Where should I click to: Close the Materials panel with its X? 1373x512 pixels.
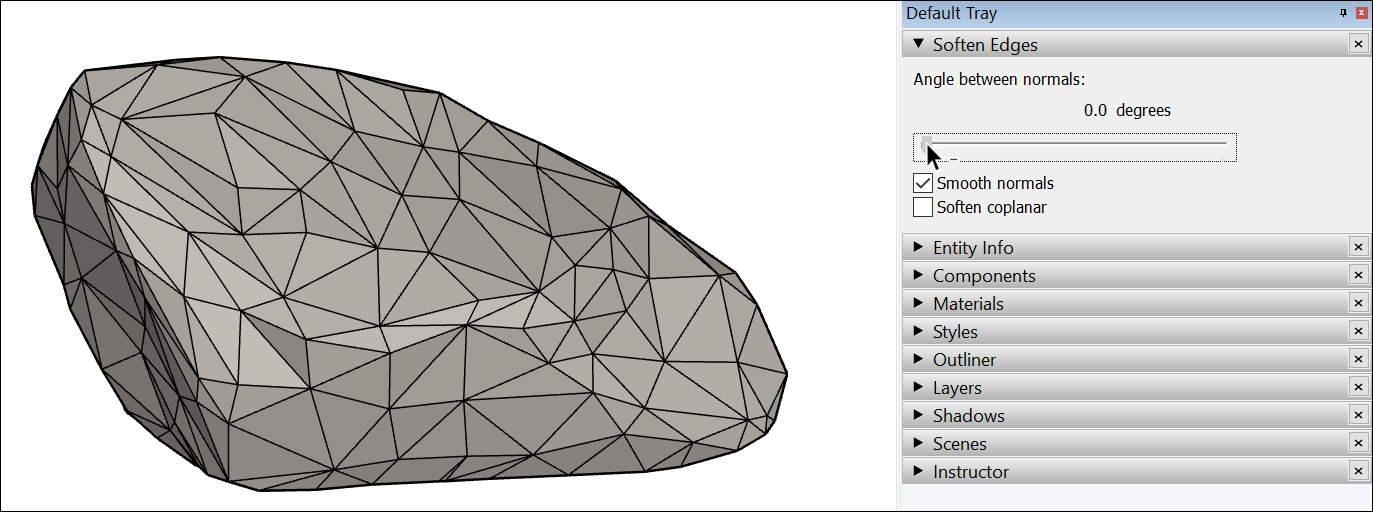(1358, 303)
